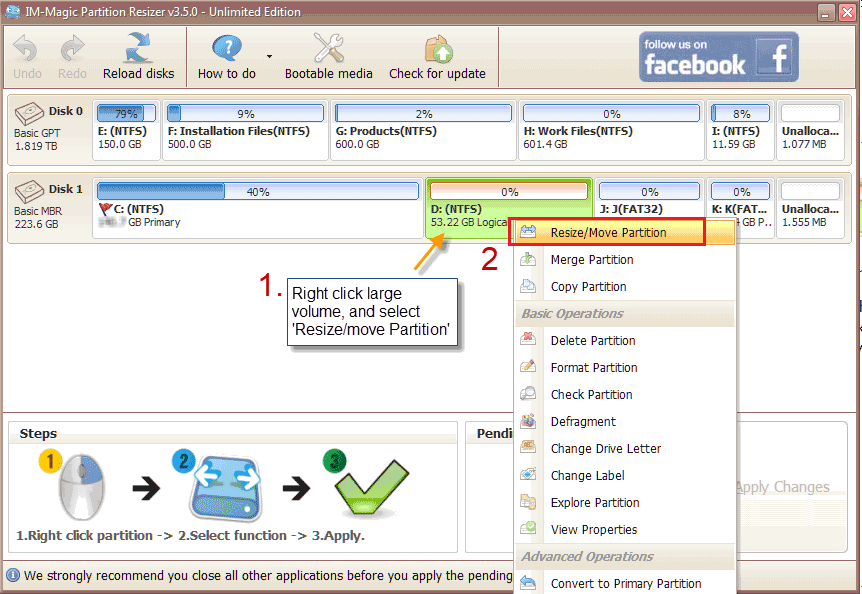The image size is (862, 594).
Task: Click the C: partition 40% usage bar
Action: pos(258,191)
